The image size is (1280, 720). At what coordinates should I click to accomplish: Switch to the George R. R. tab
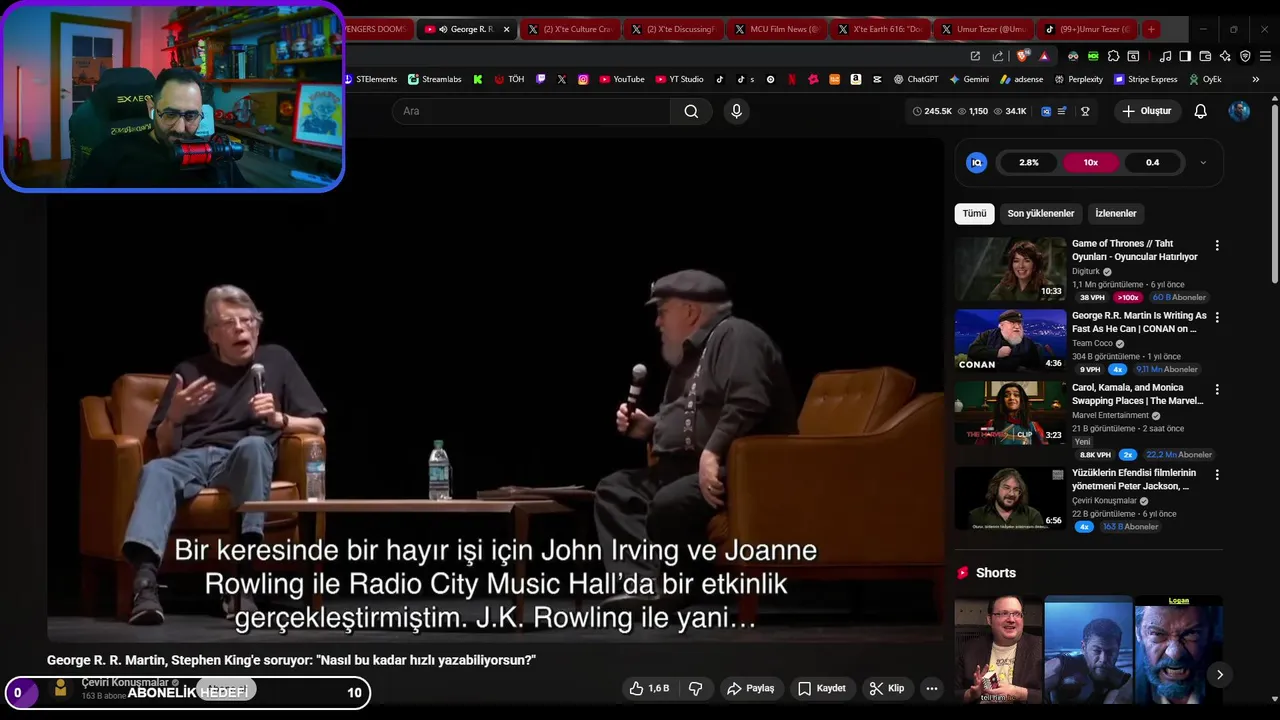466,29
